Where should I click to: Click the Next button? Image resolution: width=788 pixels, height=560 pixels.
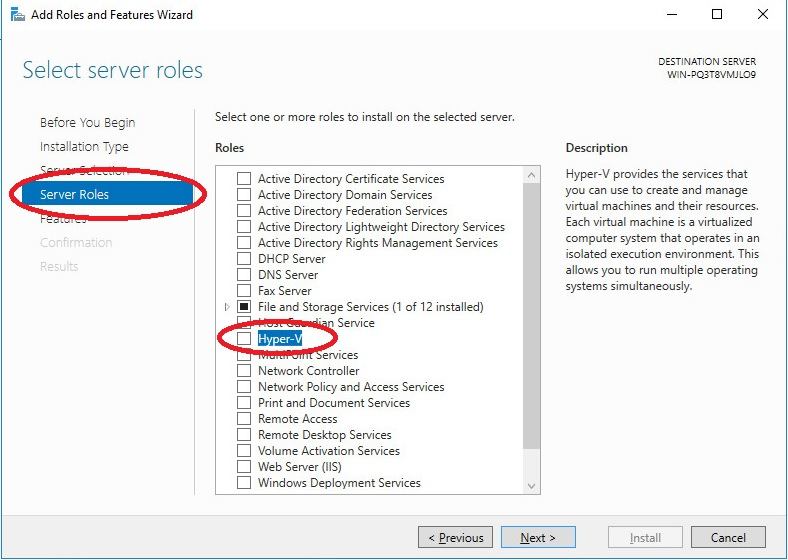pyautogui.click(x=538, y=538)
